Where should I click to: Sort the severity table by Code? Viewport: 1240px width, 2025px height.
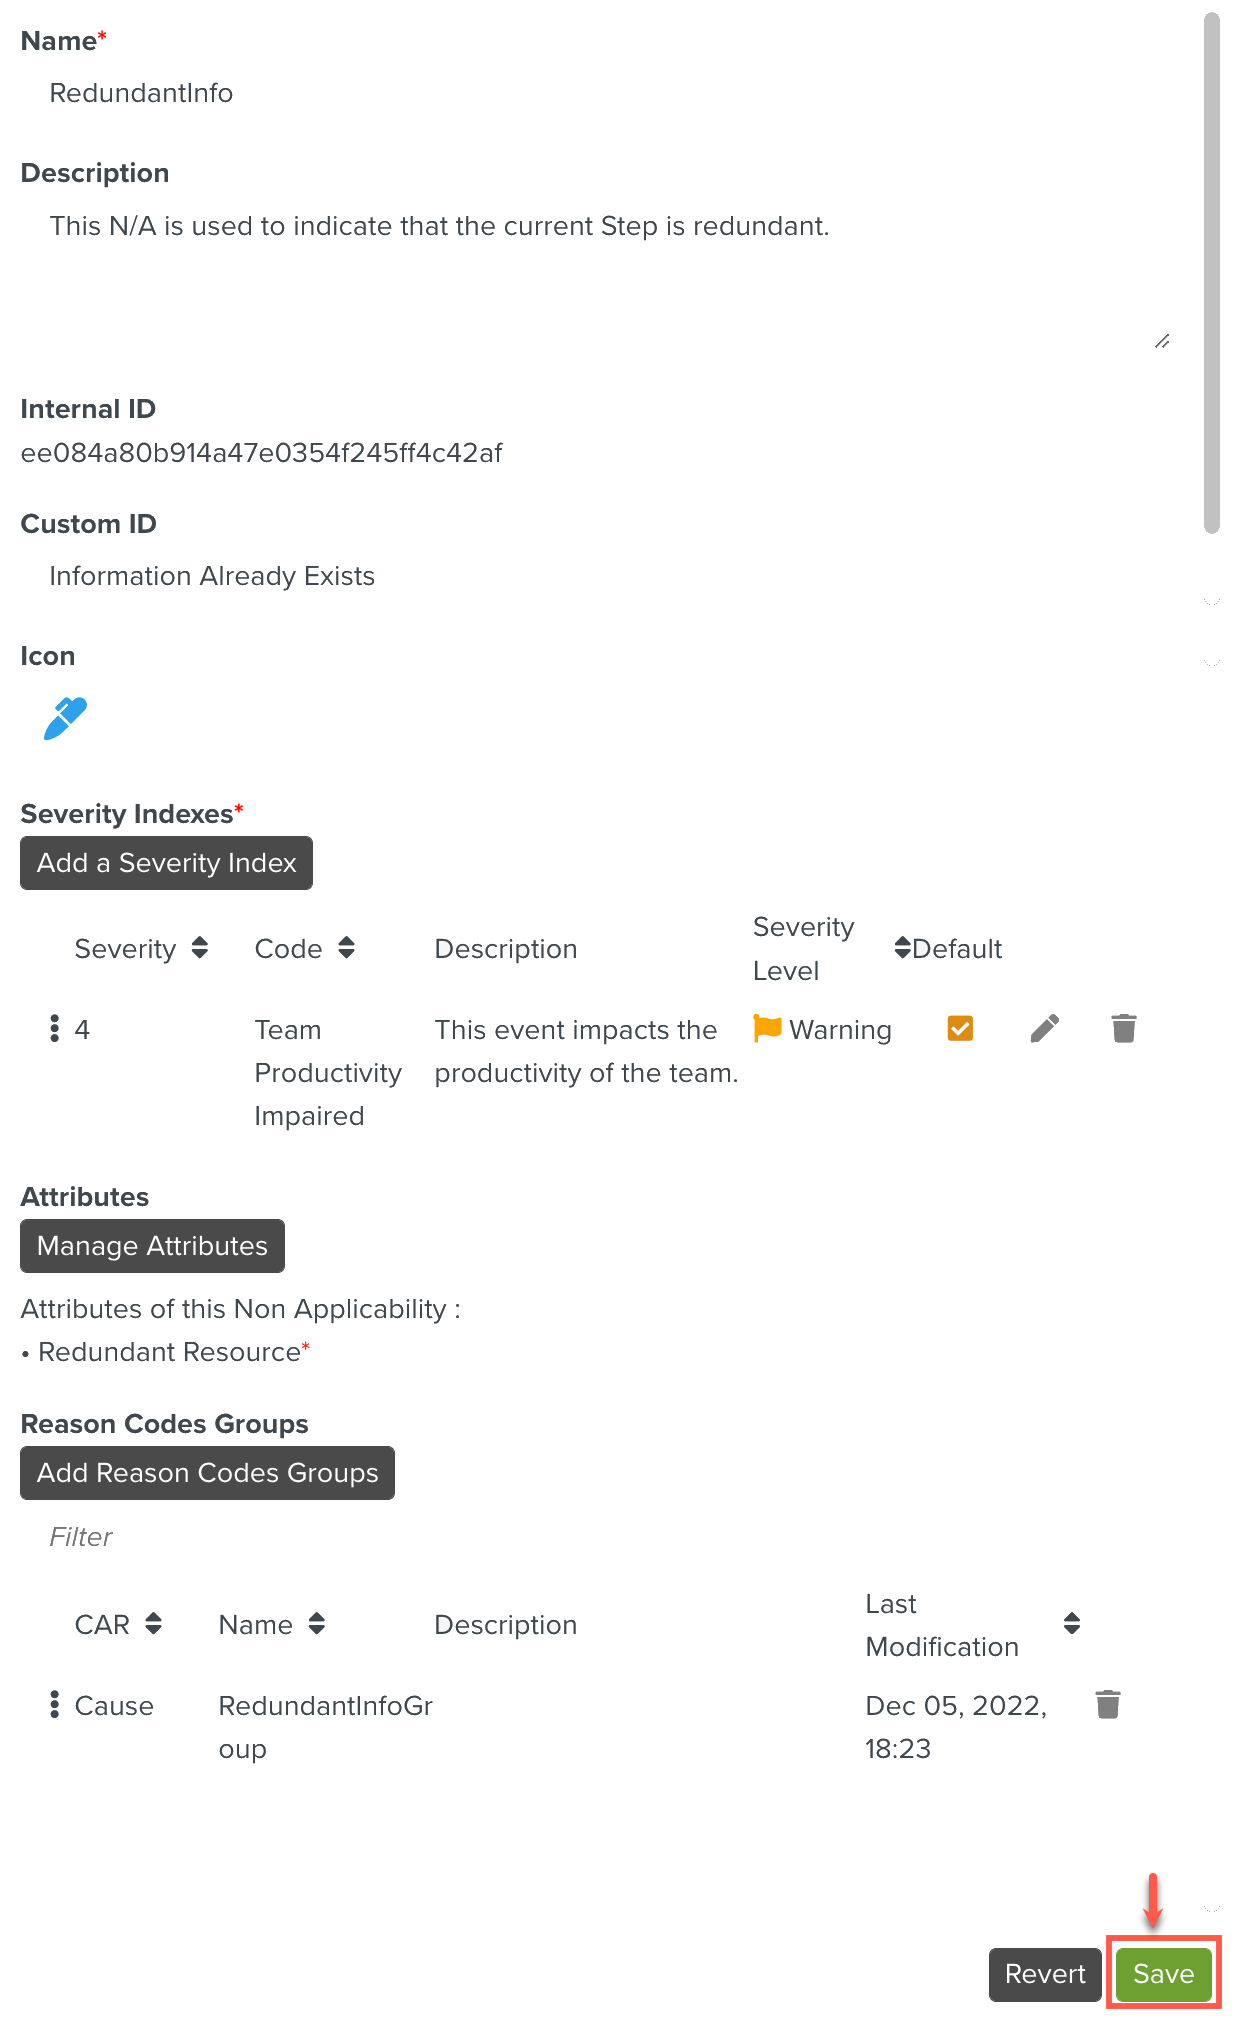coord(346,948)
